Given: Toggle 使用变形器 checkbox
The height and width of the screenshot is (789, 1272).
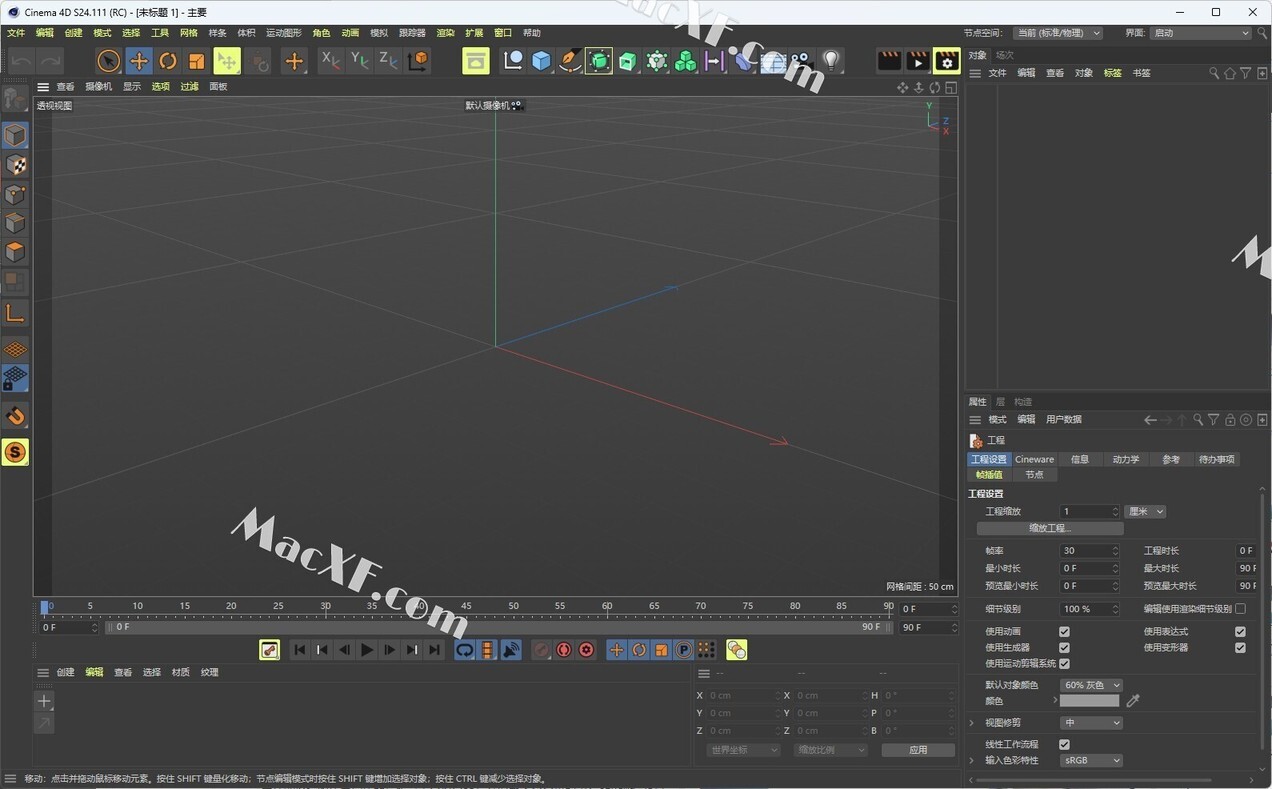Looking at the screenshot, I should coord(1240,648).
